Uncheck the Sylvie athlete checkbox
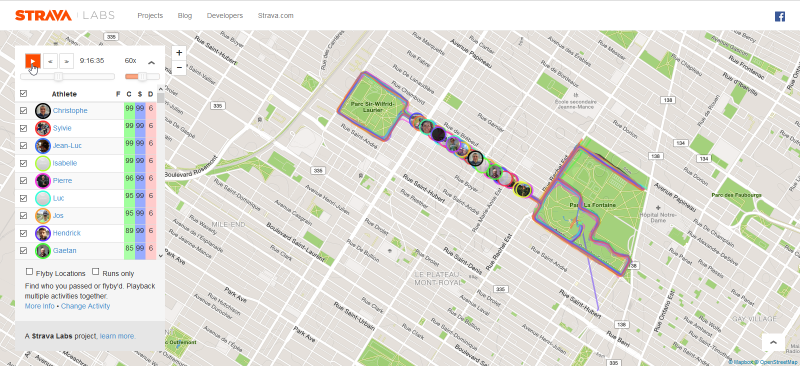 (23, 128)
